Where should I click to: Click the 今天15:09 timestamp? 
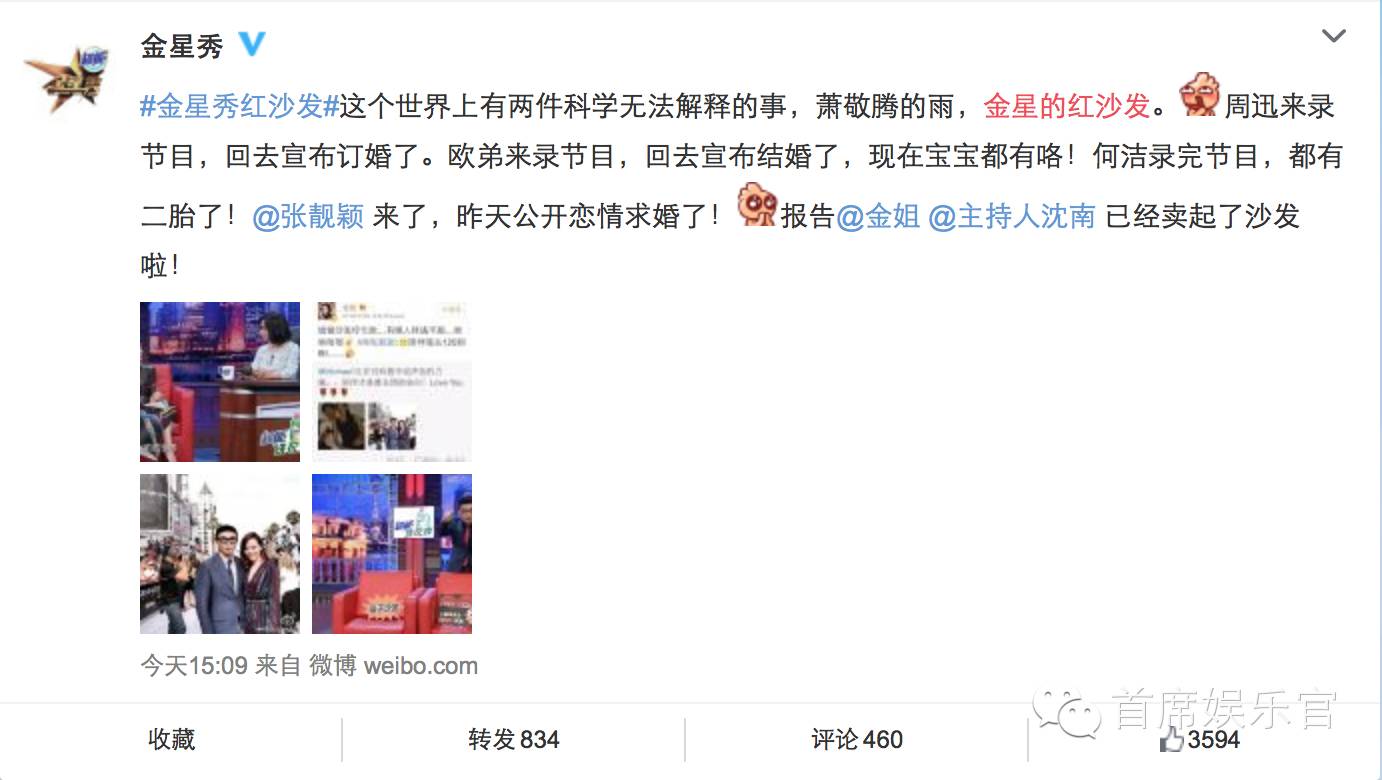194,666
